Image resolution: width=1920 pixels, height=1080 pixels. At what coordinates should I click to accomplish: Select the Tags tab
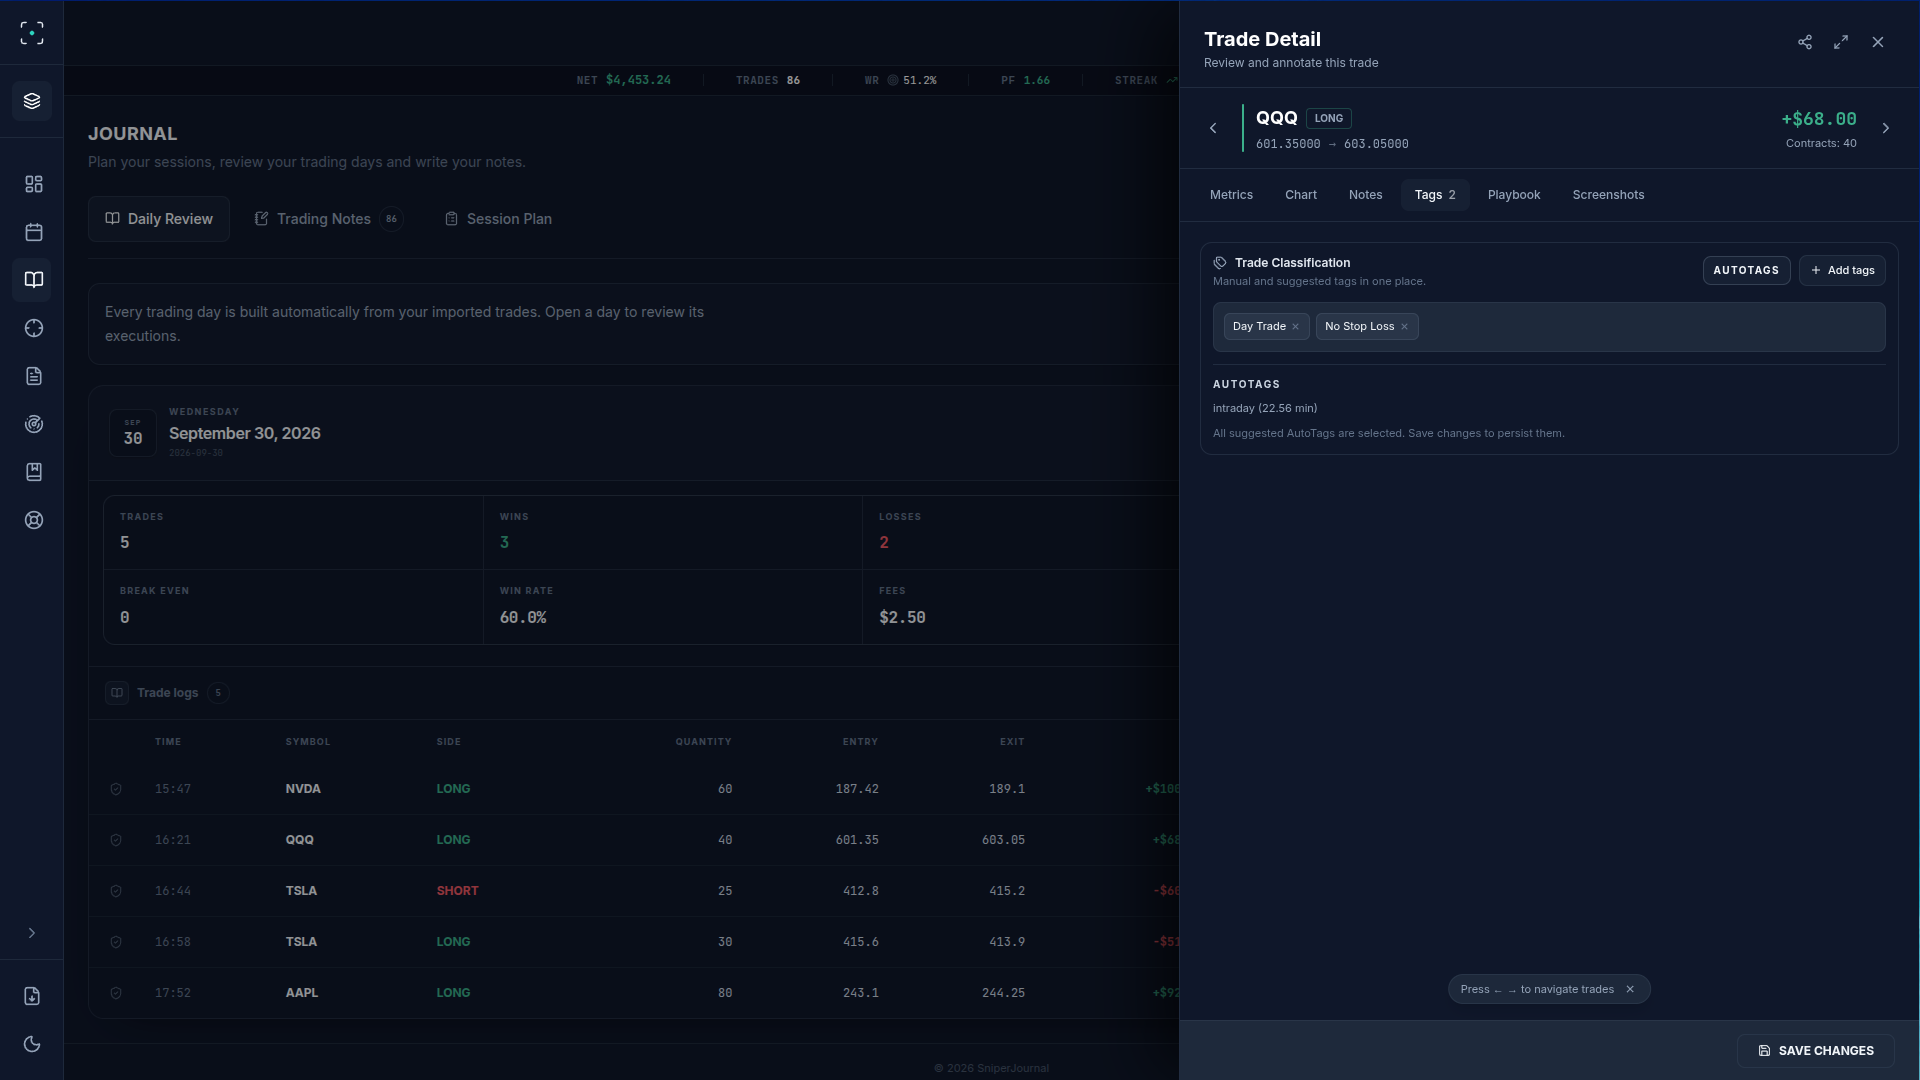(x=1435, y=195)
